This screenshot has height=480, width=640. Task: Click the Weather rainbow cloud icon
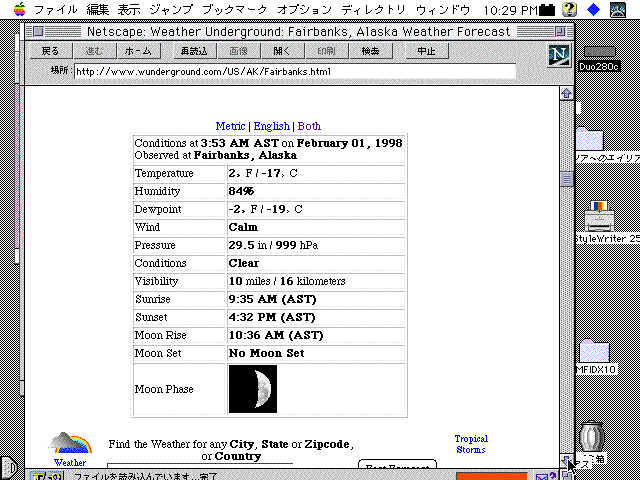point(70,443)
